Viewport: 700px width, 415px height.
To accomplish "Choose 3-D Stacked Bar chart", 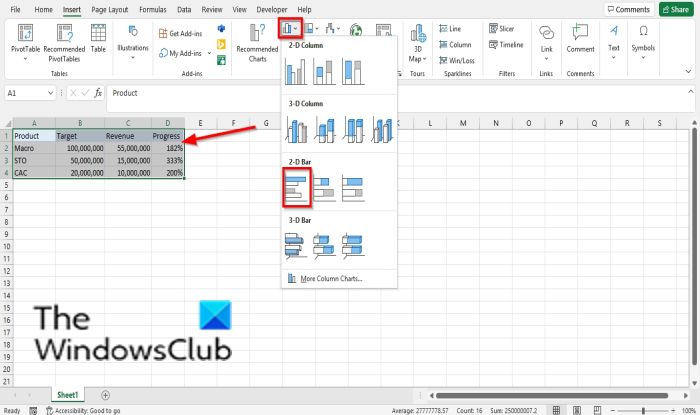I will coord(325,246).
